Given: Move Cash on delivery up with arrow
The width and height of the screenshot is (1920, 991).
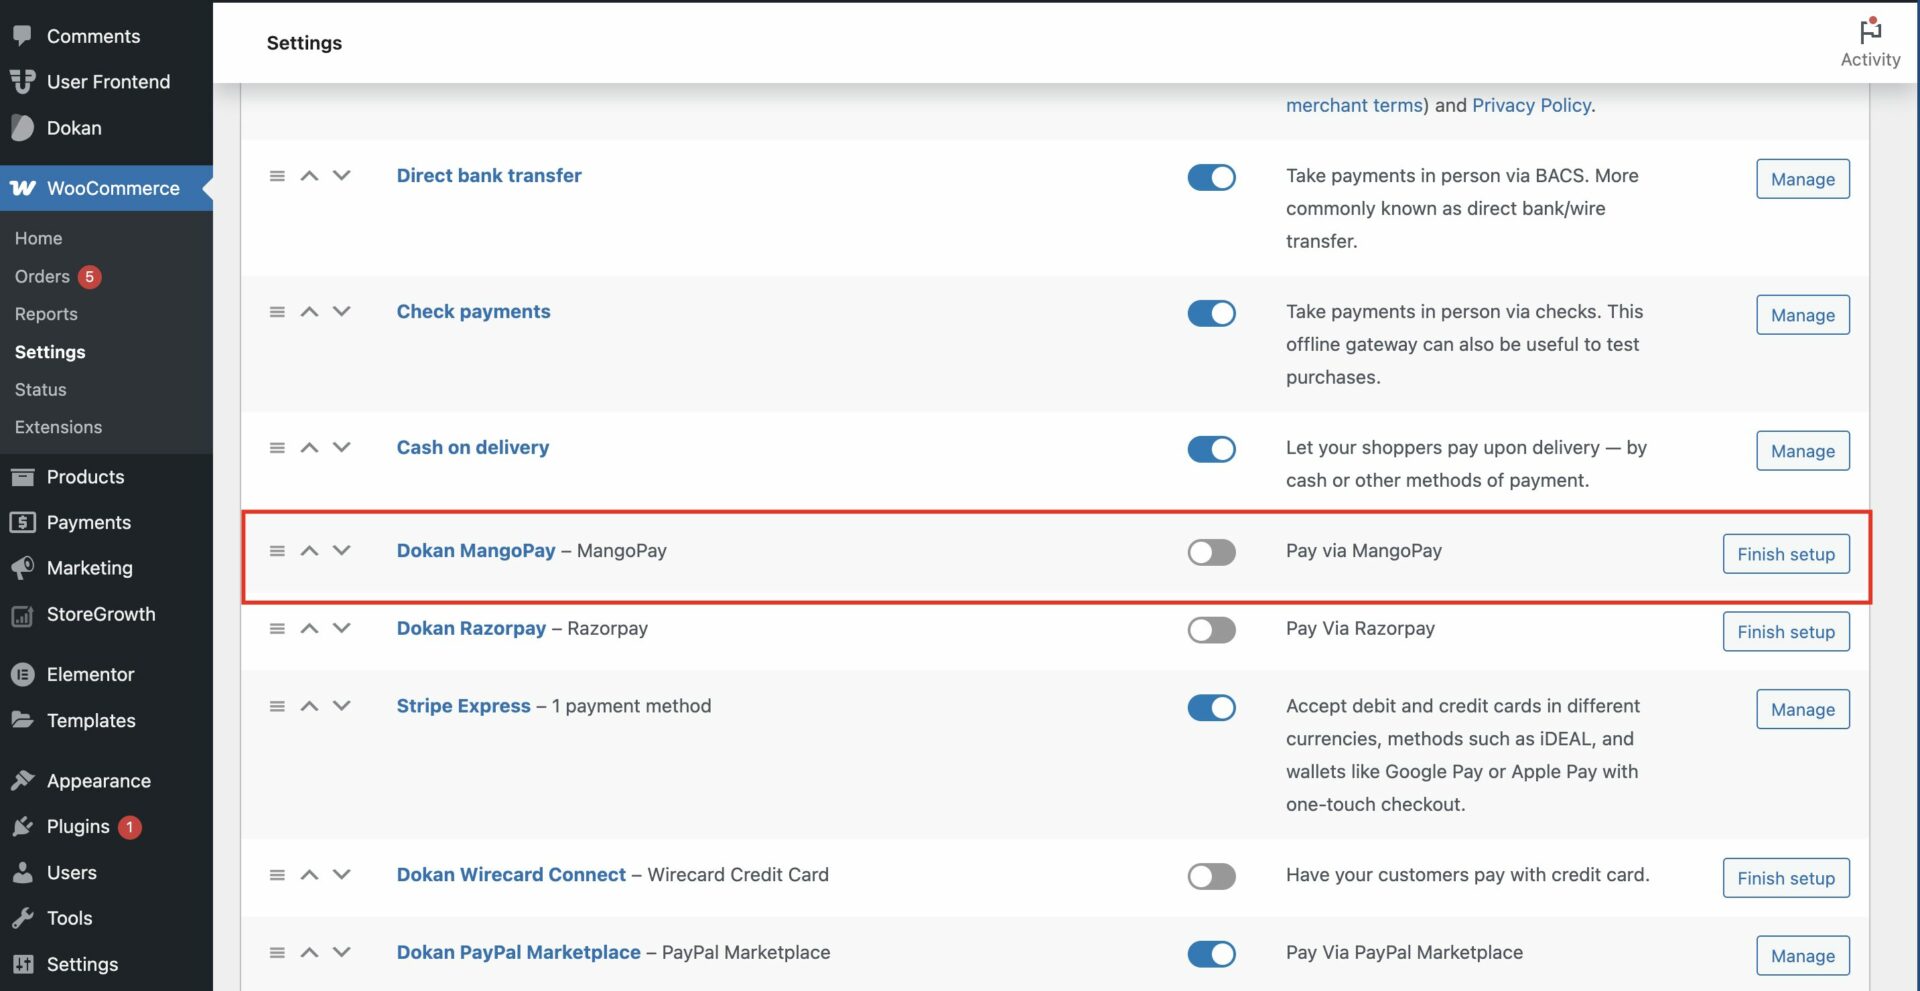Looking at the screenshot, I should click(309, 448).
